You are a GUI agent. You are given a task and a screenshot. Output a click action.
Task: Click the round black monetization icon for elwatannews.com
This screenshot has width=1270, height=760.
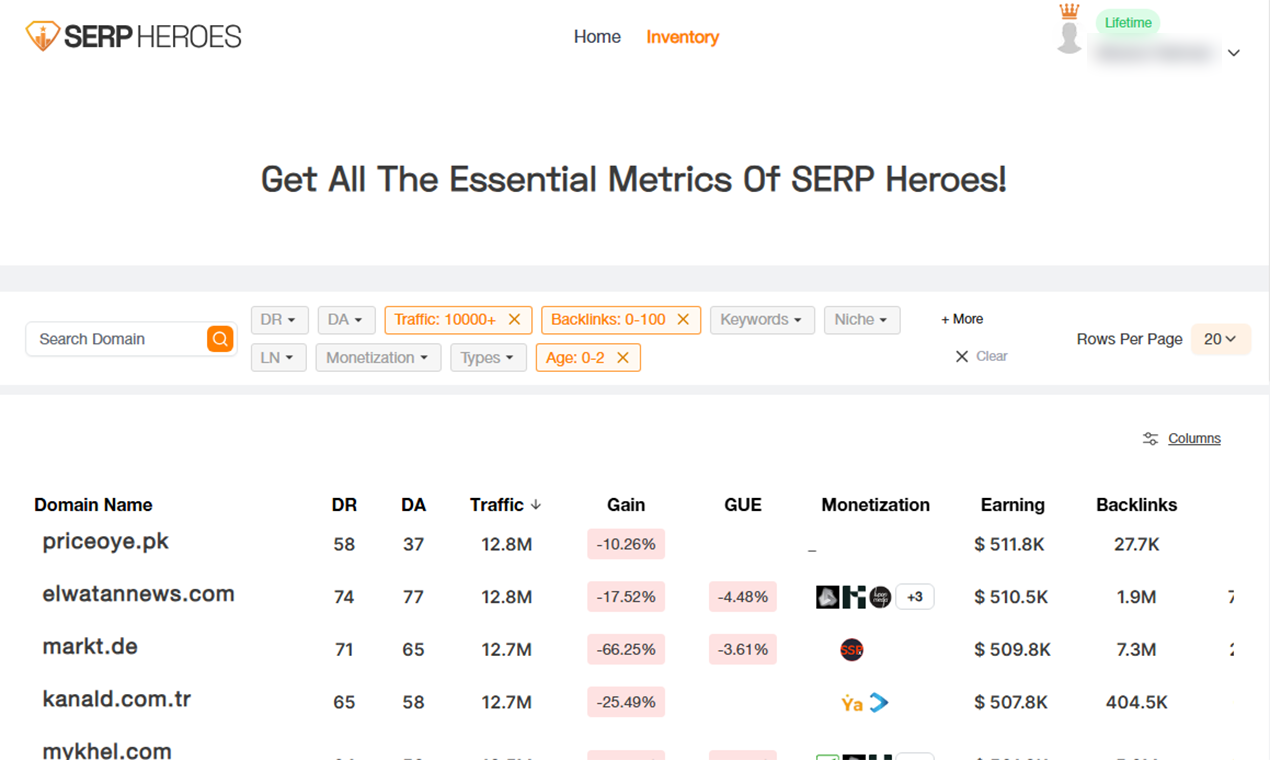(x=880, y=597)
